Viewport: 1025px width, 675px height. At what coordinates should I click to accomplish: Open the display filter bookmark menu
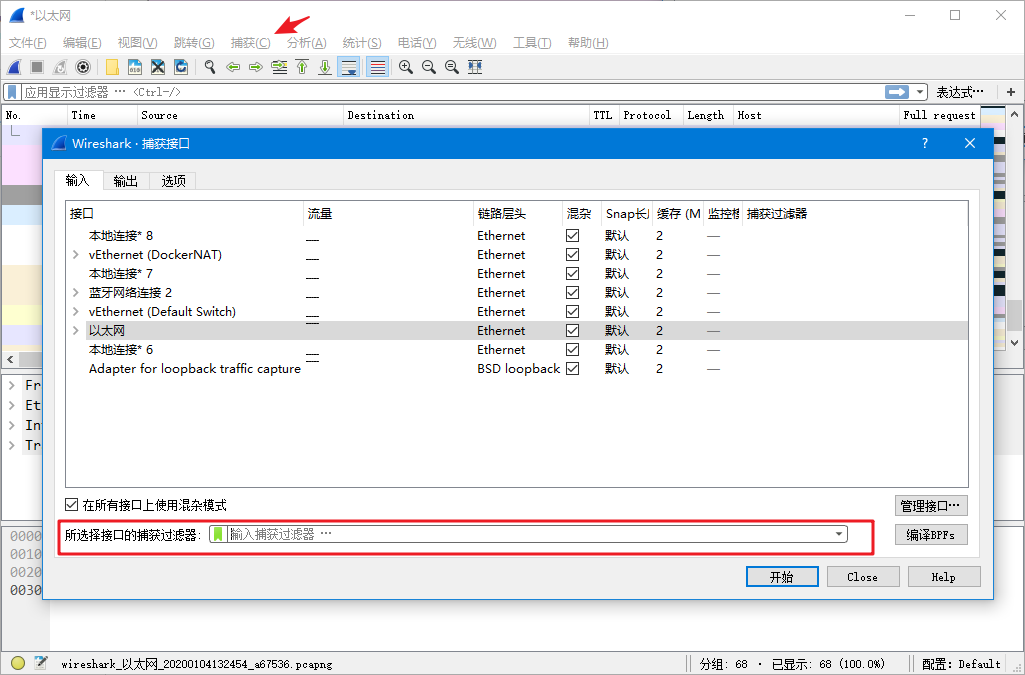[12, 92]
